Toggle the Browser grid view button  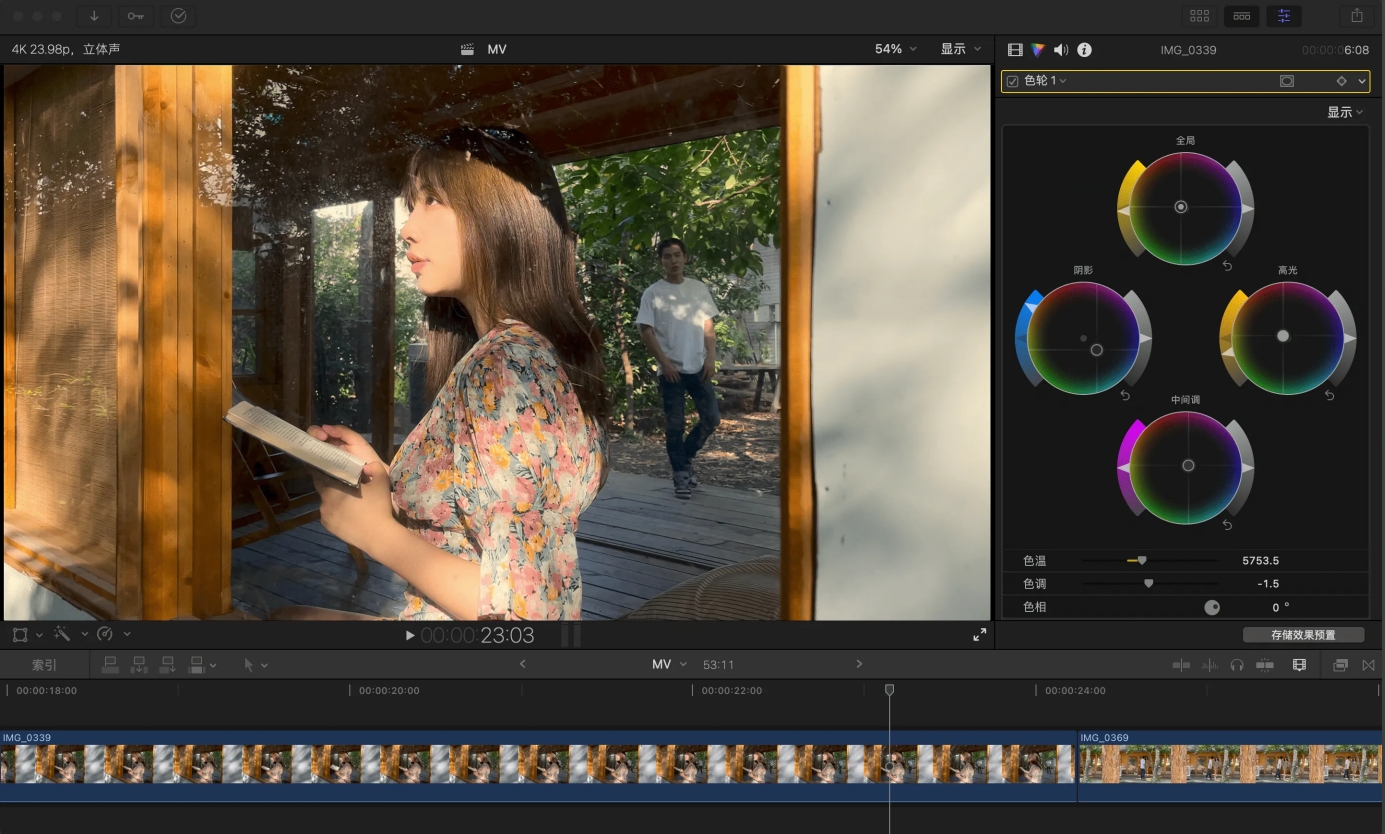[1199, 16]
